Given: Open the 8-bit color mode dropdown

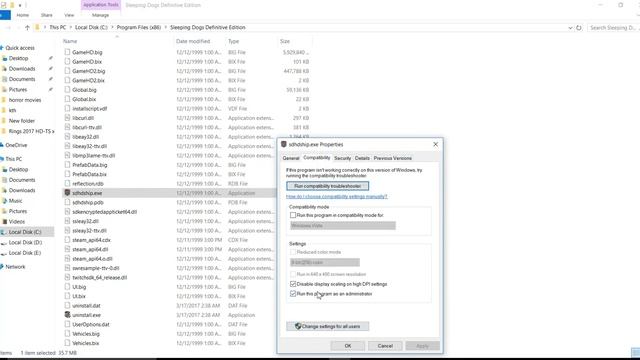Looking at the screenshot, I should [x=325, y=262].
